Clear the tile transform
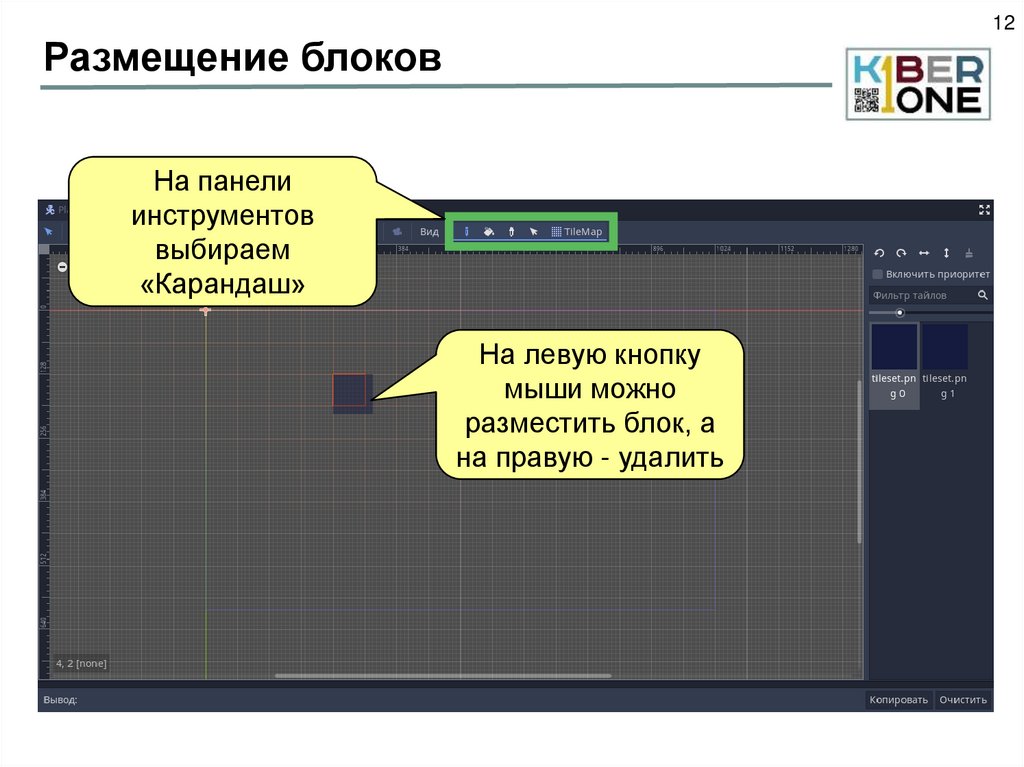1024x767 pixels. (x=969, y=253)
